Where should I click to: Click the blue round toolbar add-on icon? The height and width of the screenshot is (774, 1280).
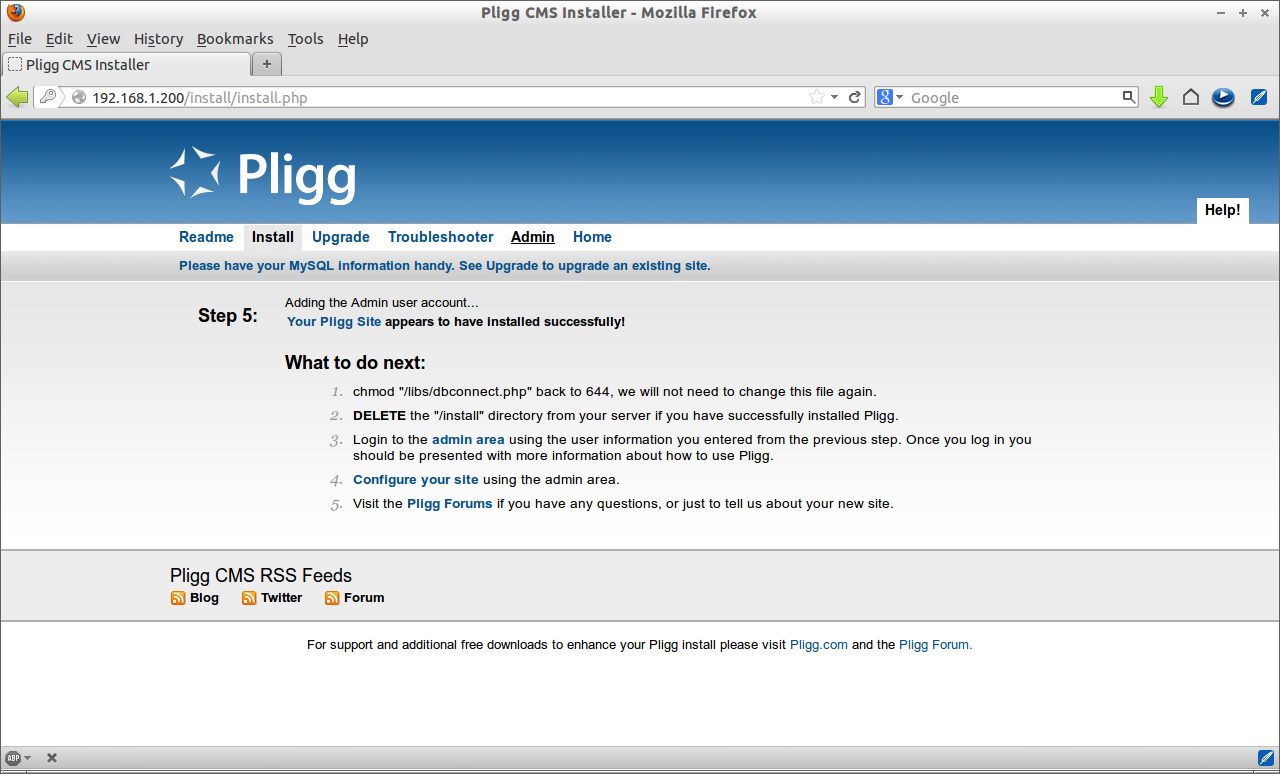[x=1223, y=97]
